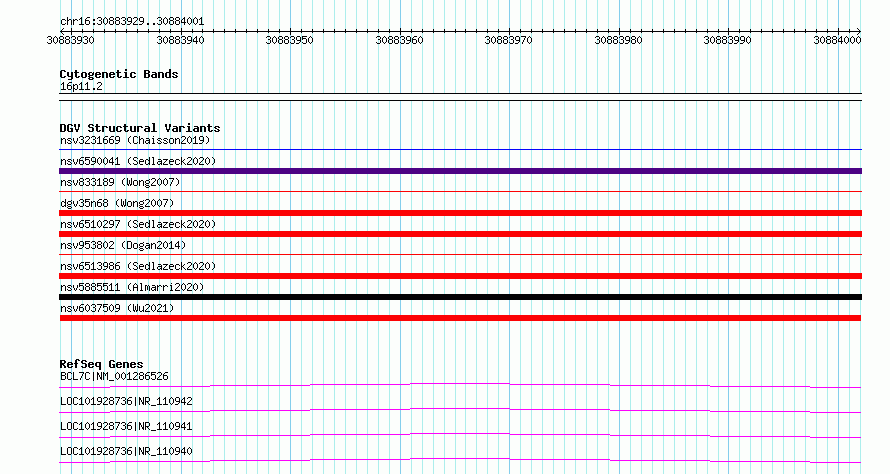The image size is (890, 474).
Task: Open variant label nsv6037509 (Wu2021)
Action: [117, 308]
